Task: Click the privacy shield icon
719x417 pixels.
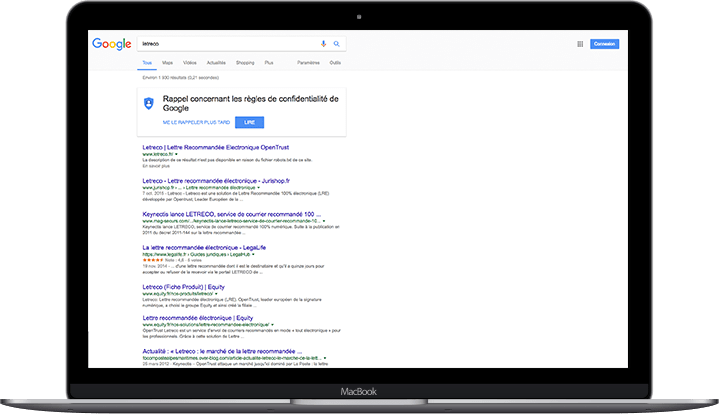Action: tap(149, 103)
